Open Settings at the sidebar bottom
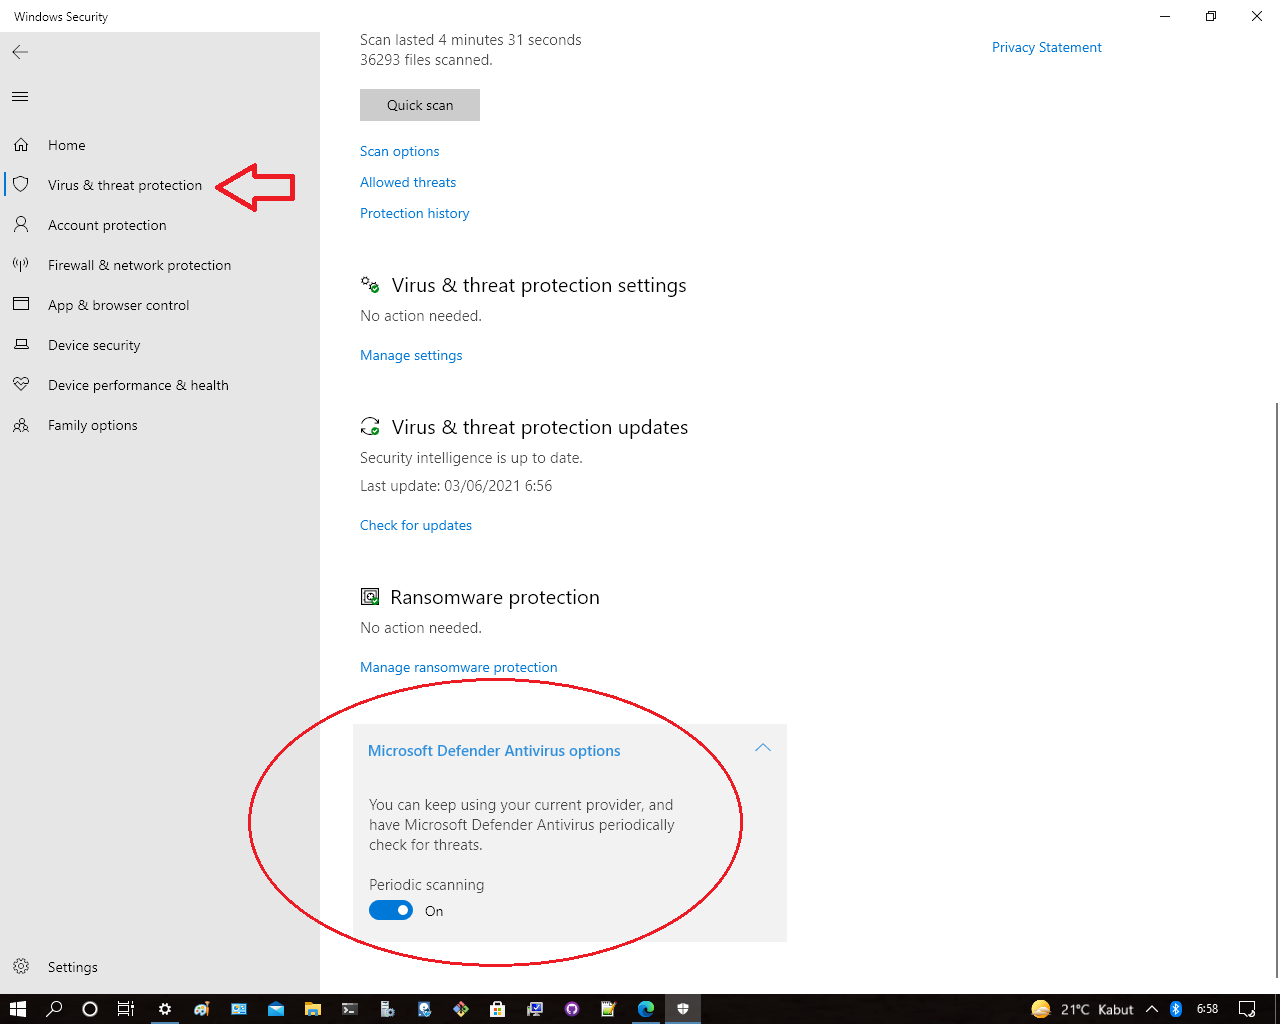Image resolution: width=1280 pixels, height=1024 pixels. tap(160, 967)
